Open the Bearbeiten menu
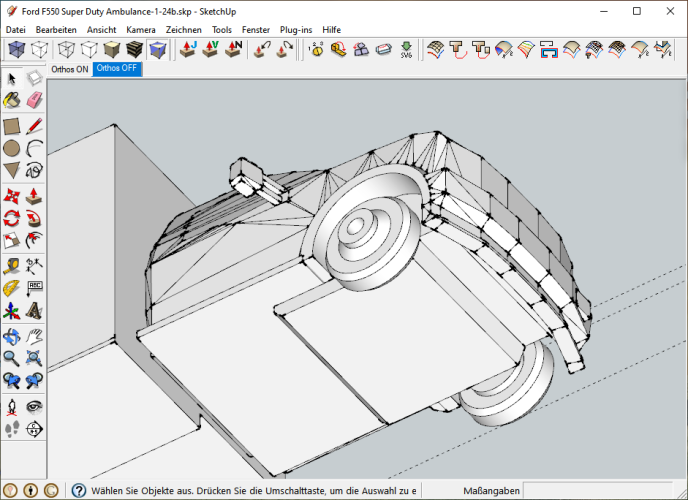The image size is (688, 500). 56,30
